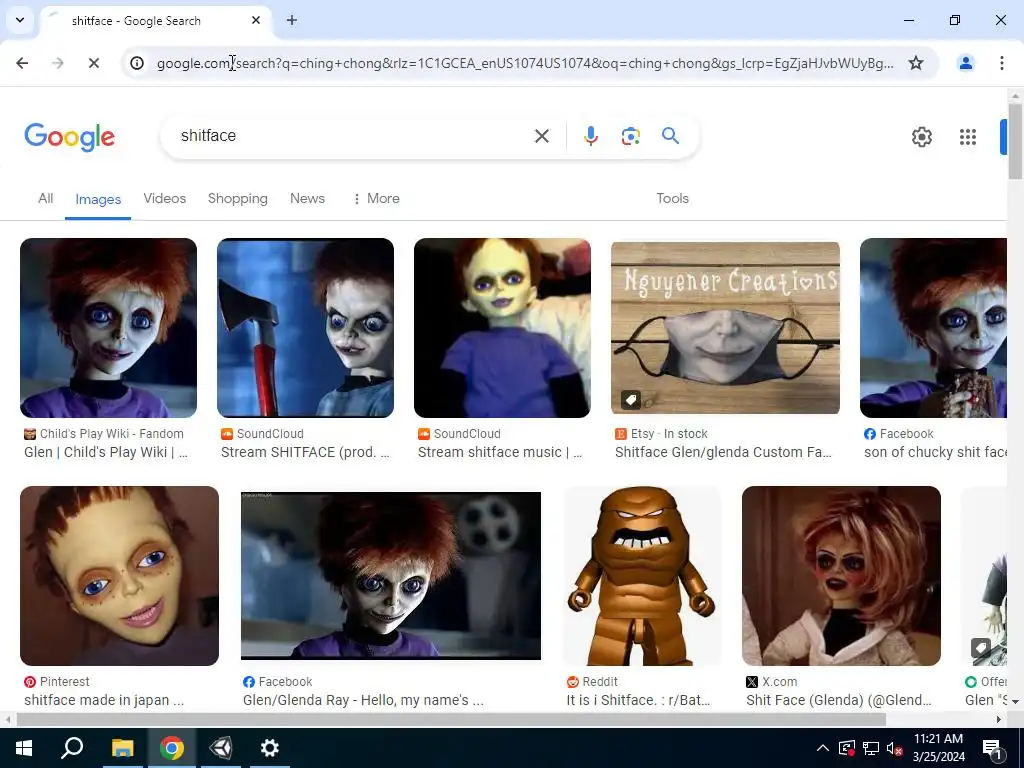Screen dimensions: 1024x768
Task: Open Settings gear in taskbar
Action: [270, 748]
